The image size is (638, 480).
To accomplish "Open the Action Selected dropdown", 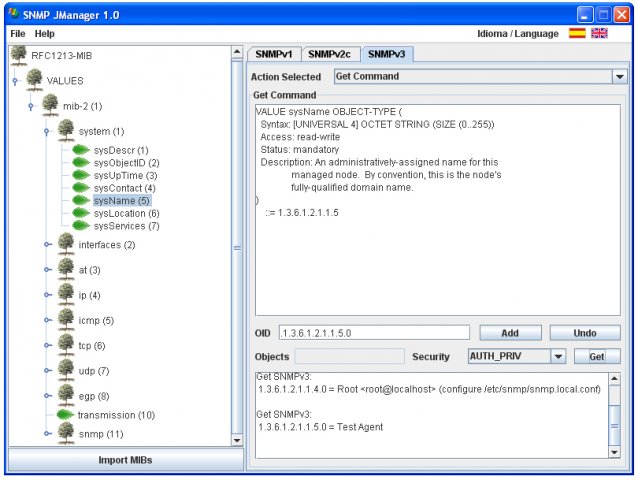I will [x=620, y=76].
